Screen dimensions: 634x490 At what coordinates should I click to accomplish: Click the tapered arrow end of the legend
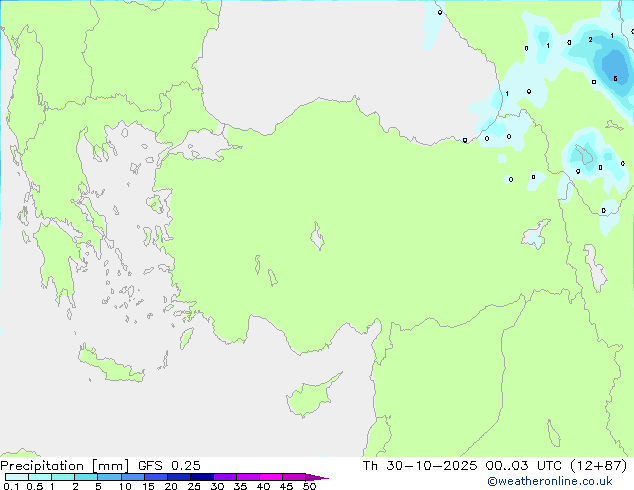point(317,478)
